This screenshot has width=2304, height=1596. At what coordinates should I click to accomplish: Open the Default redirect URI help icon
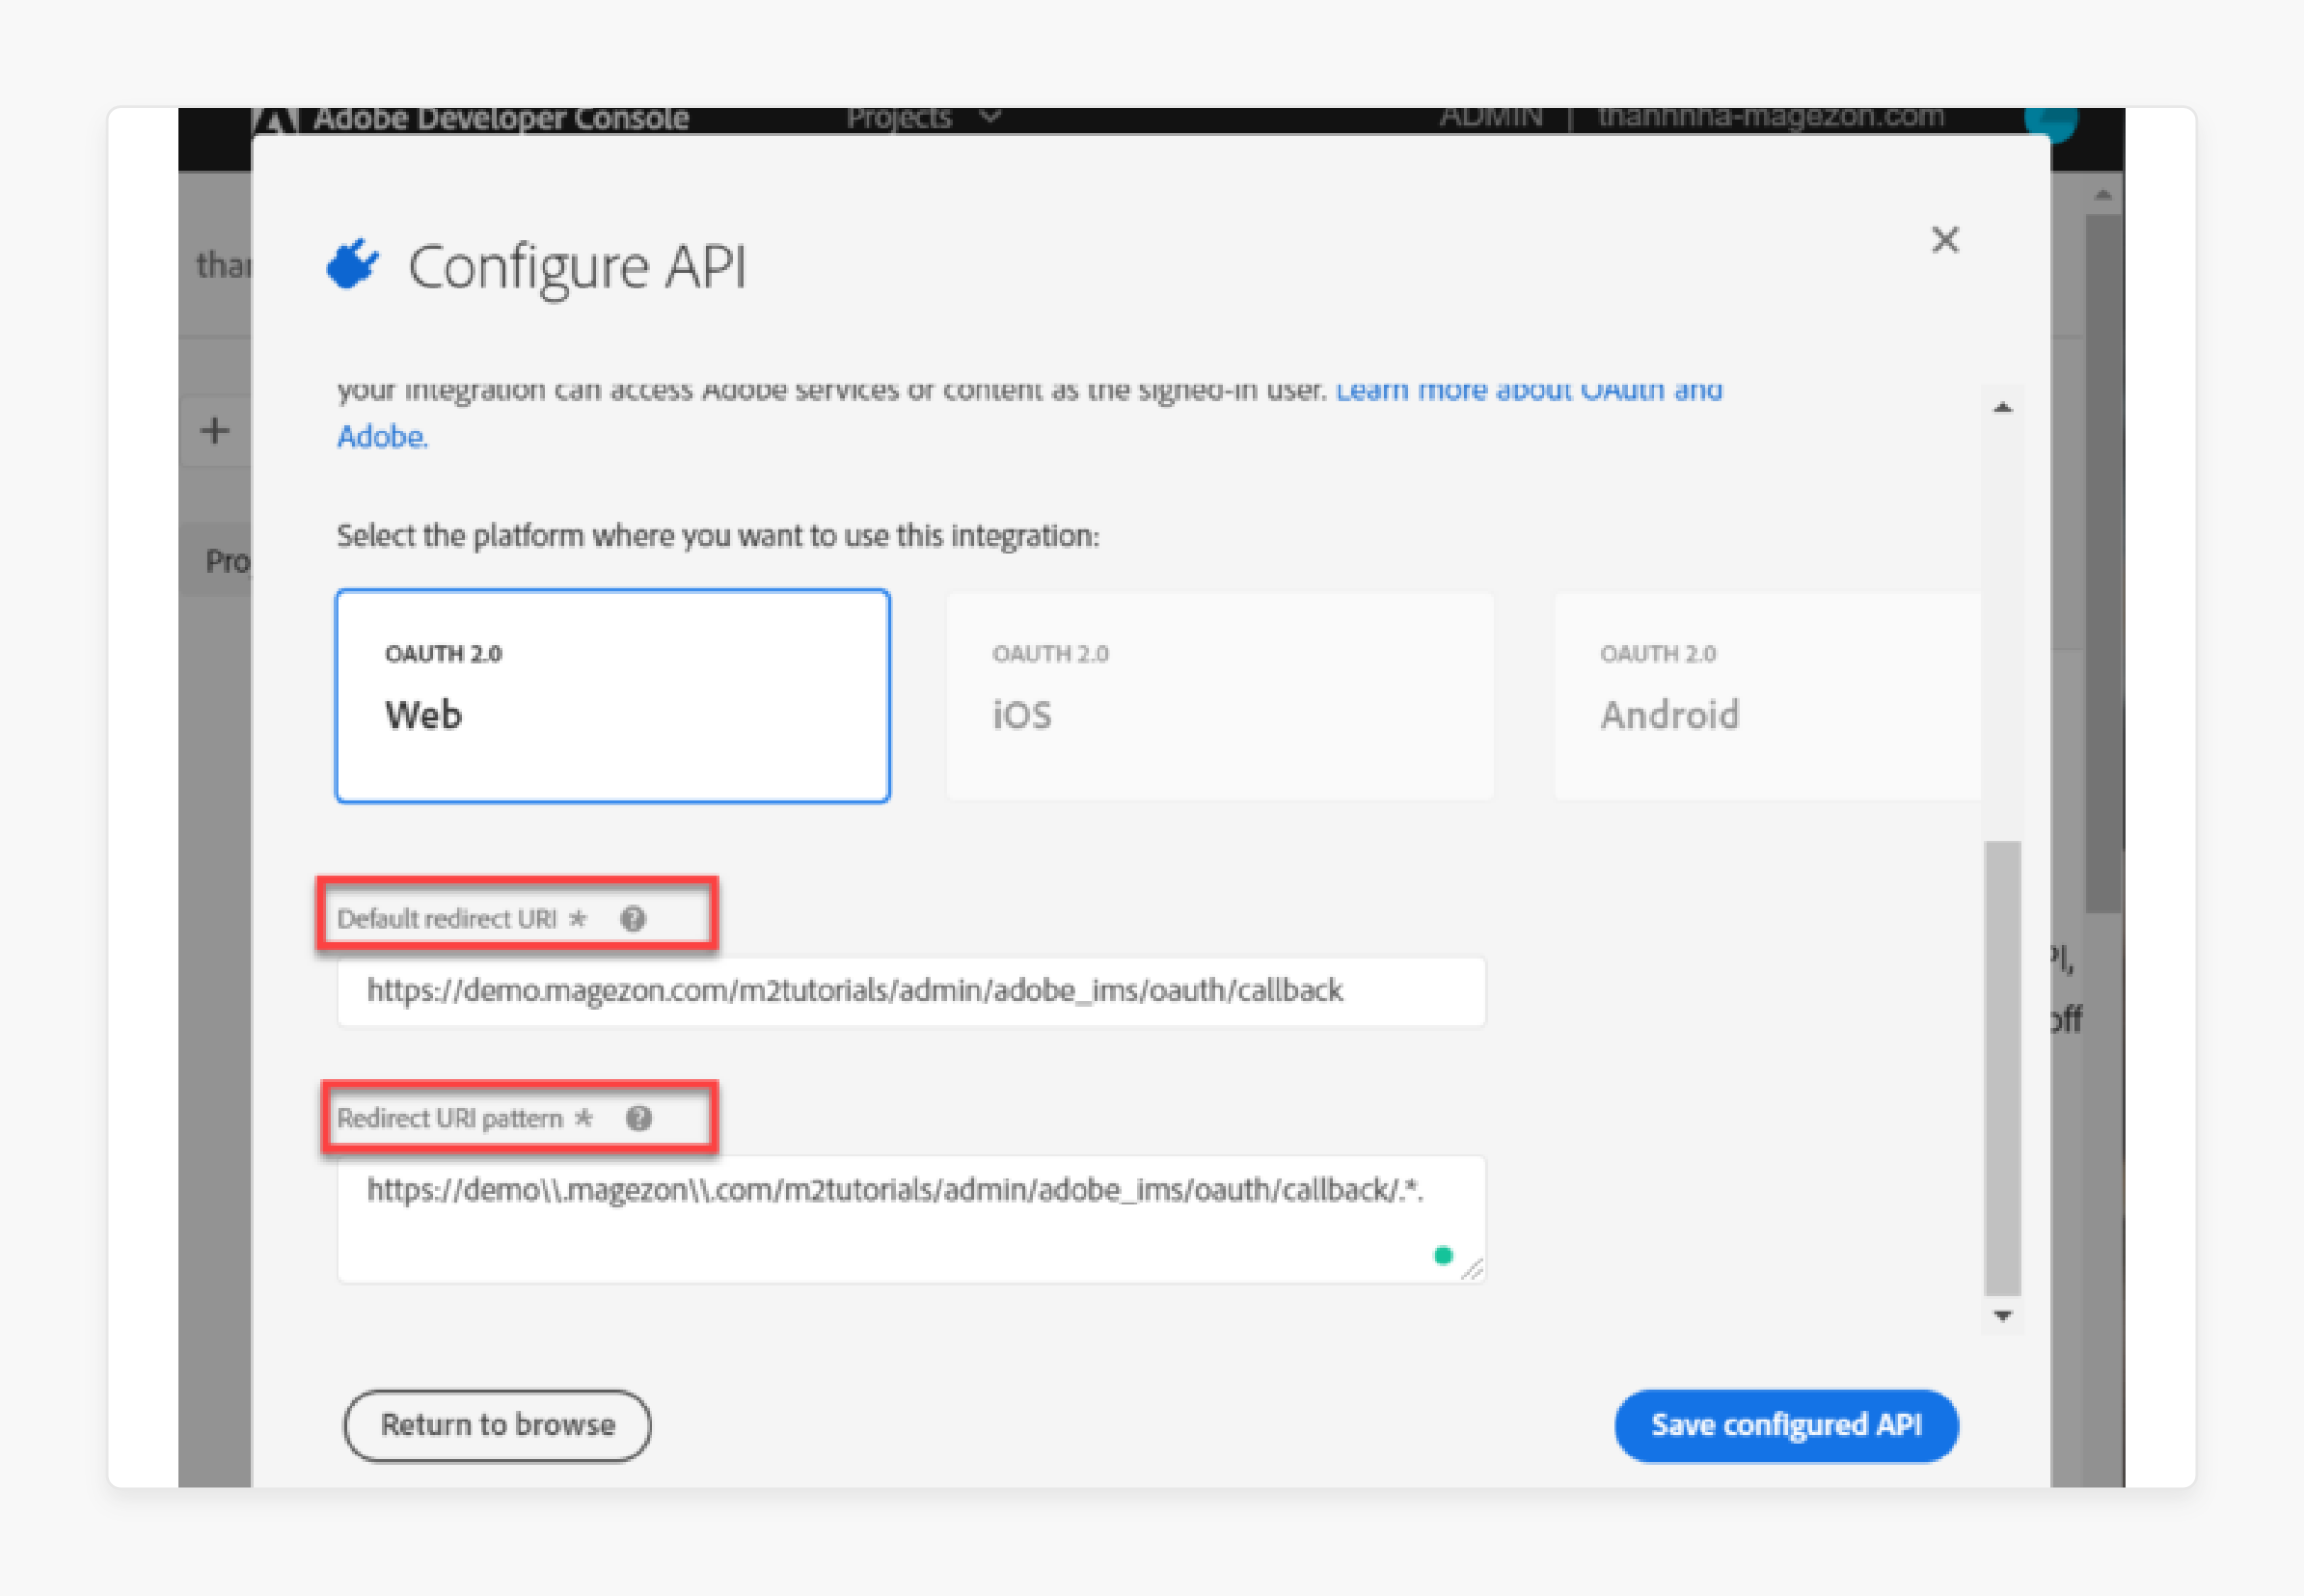[x=633, y=918]
